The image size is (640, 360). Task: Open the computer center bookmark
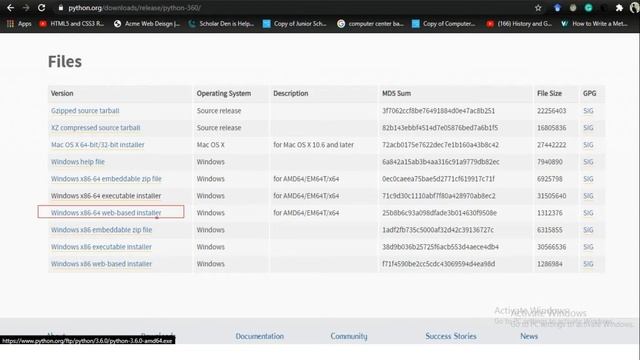pyautogui.click(x=370, y=24)
